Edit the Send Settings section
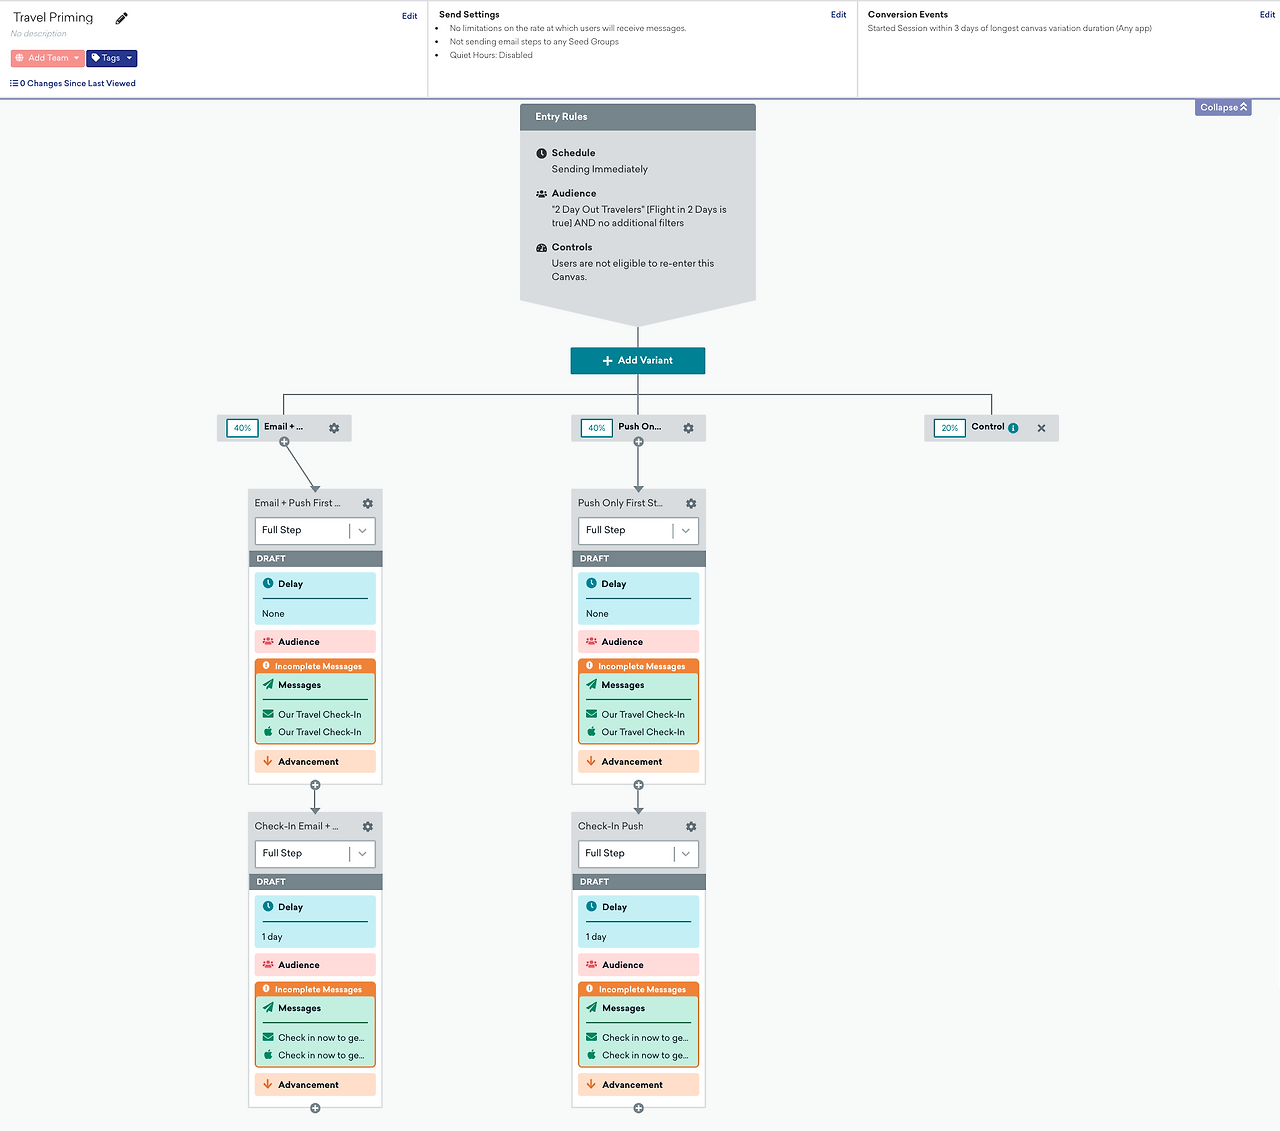This screenshot has width=1280, height=1131. pos(838,15)
